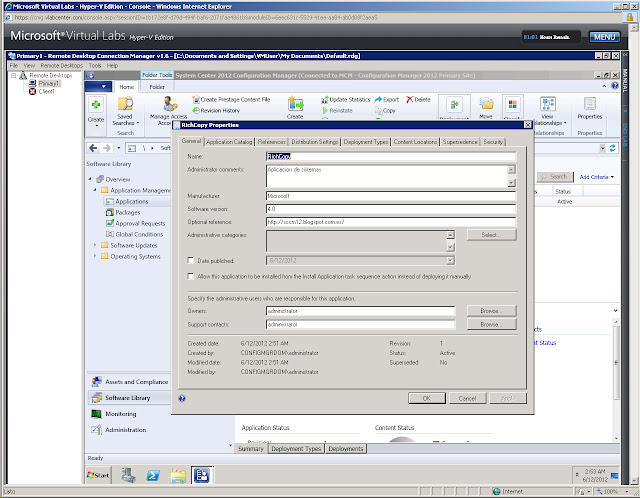This screenshot has width=640, height=498.
Task: Open Distribution Settings tab
Action: tap(314, 142)
